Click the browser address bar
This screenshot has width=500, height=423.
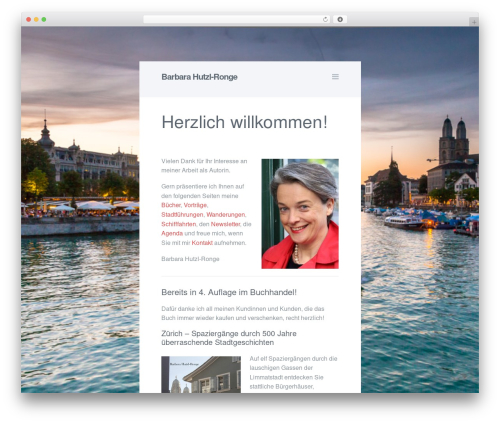[x=237, y=20]
